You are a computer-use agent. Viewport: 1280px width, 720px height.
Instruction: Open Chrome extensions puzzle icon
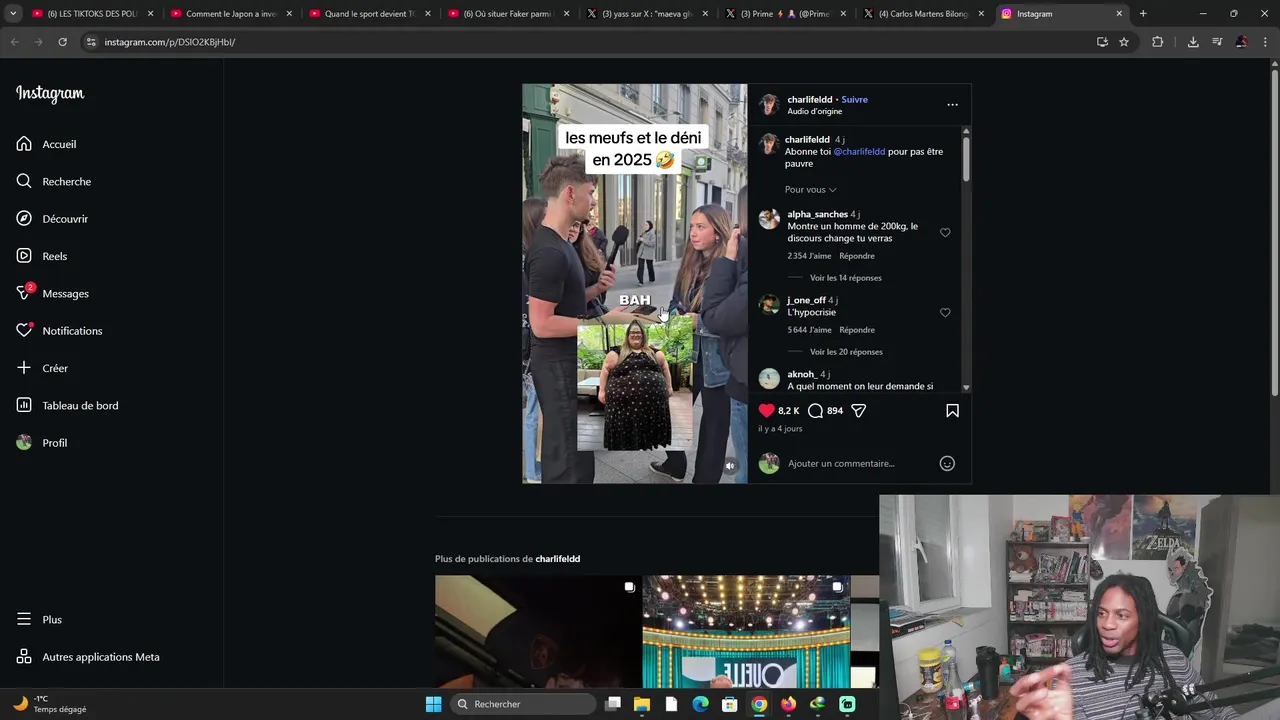[1158, 42]
